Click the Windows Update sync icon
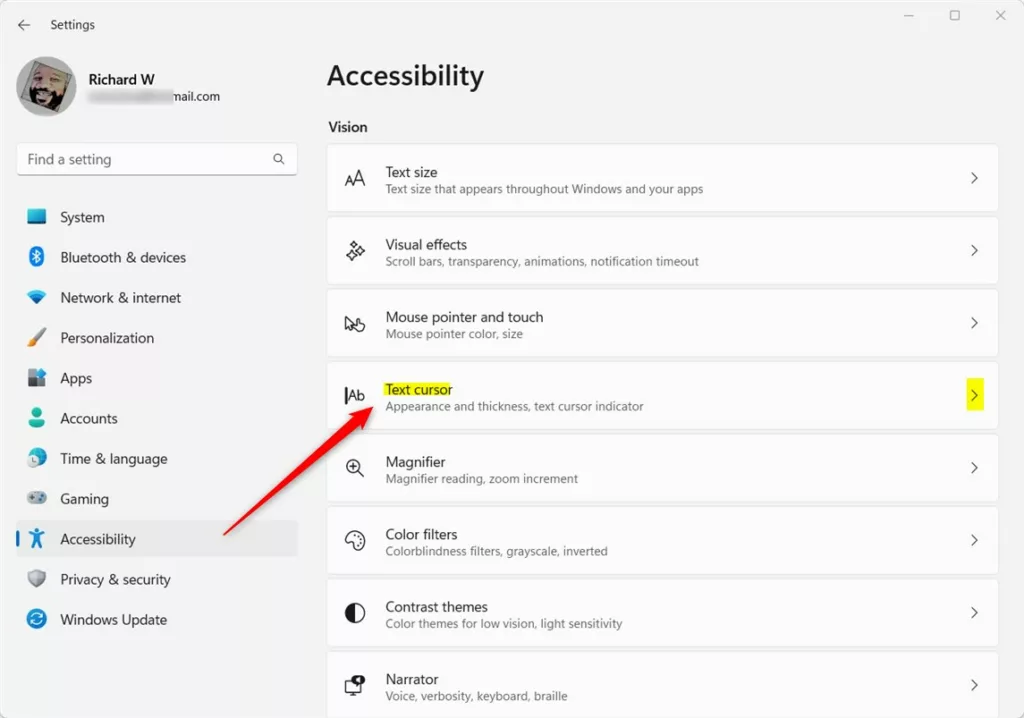This screenshot has height=718, width=1024. (37, 619)
